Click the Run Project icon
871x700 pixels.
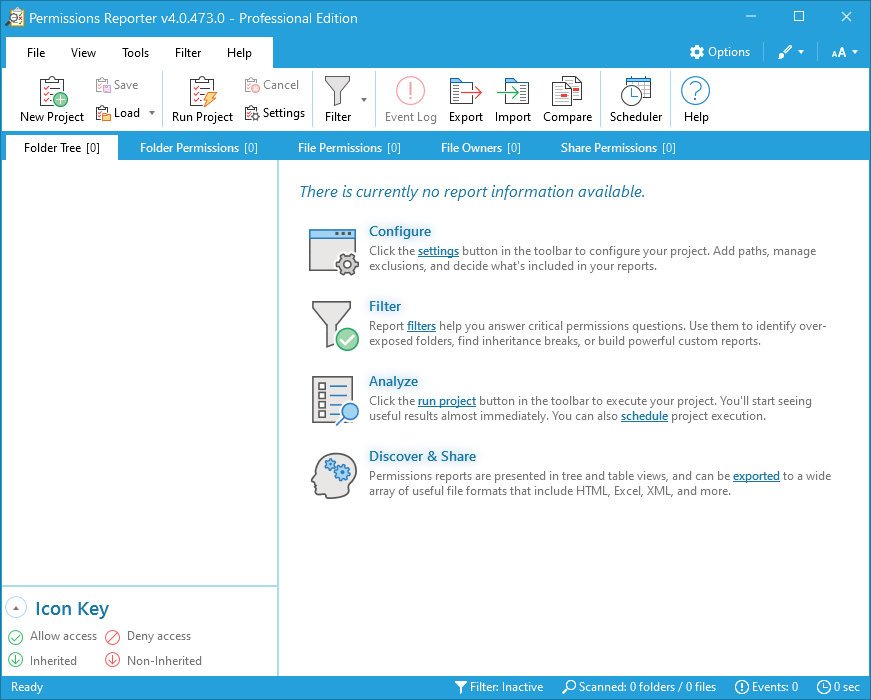pos(202,92)
